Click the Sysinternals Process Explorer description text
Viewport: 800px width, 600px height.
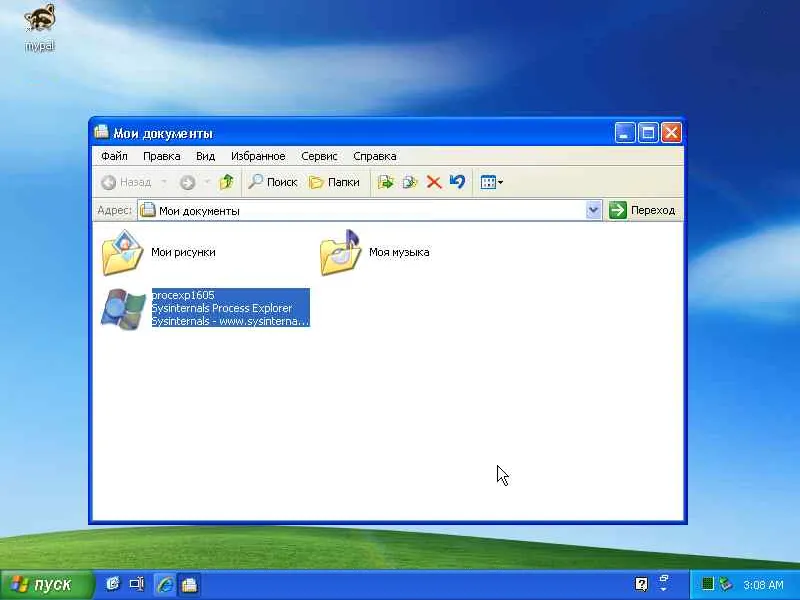click(221, 308)
